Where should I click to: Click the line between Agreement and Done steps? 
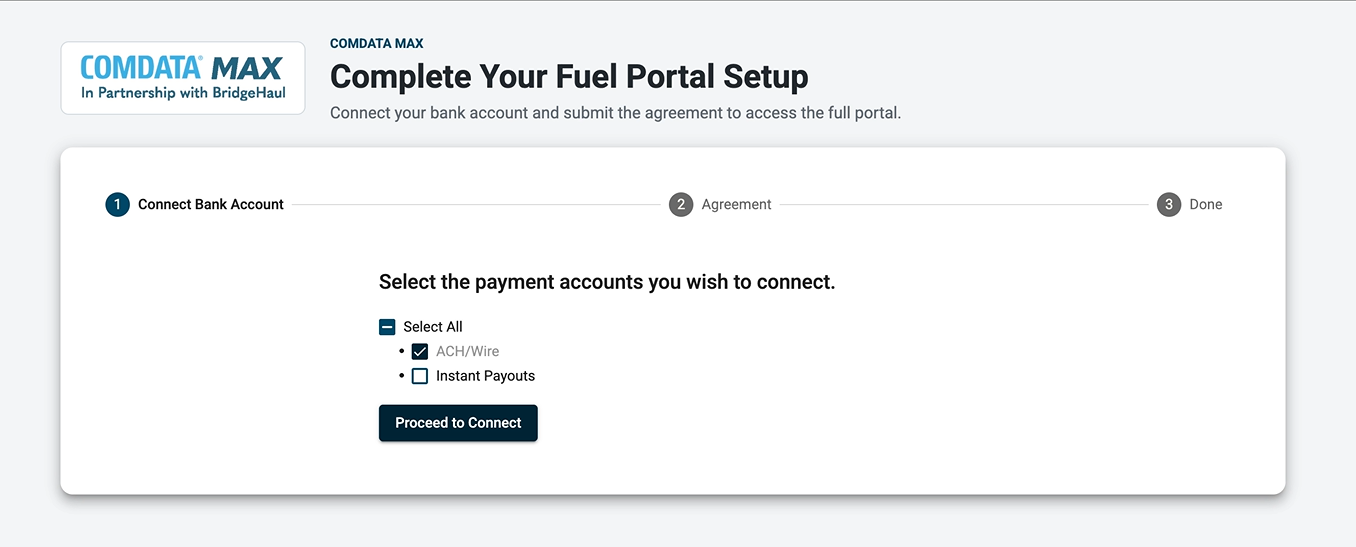tap(964, 204)
